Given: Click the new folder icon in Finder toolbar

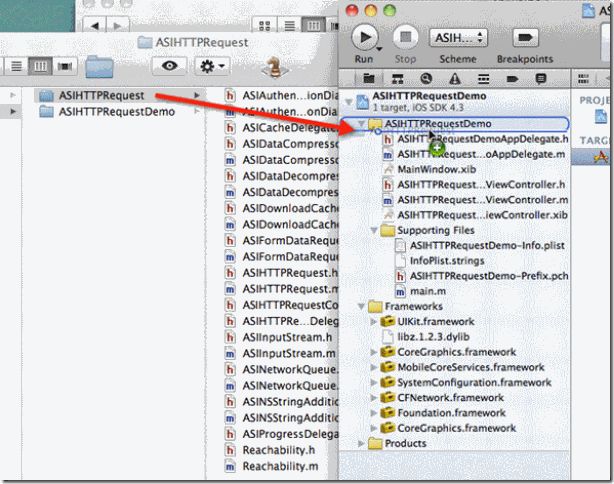Looking at the screenshot, I should pos(99,66).
